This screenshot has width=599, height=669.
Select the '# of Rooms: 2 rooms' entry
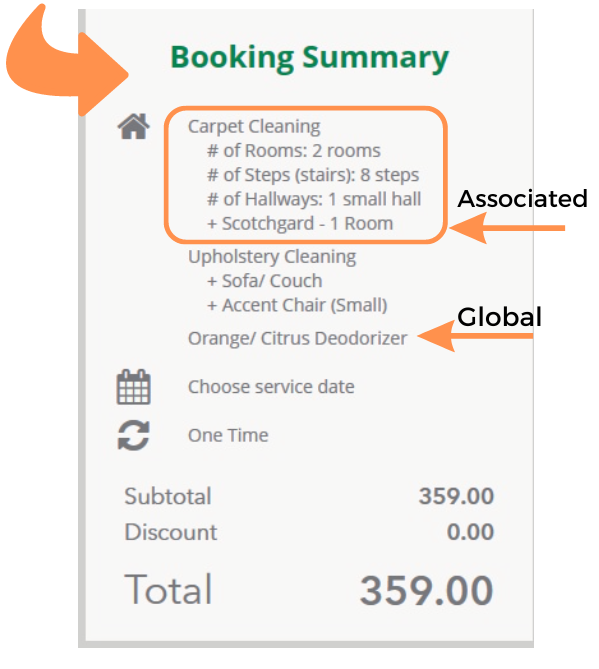click(x=294, y=151)
